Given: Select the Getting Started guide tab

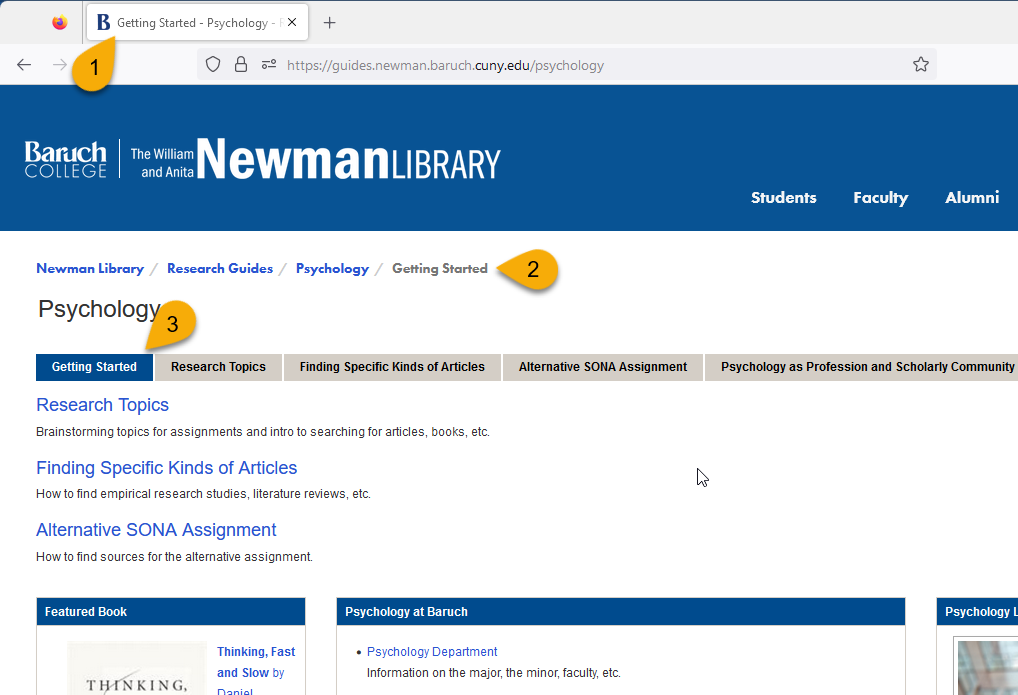Looking at the screenshot, I should point(94,367).
